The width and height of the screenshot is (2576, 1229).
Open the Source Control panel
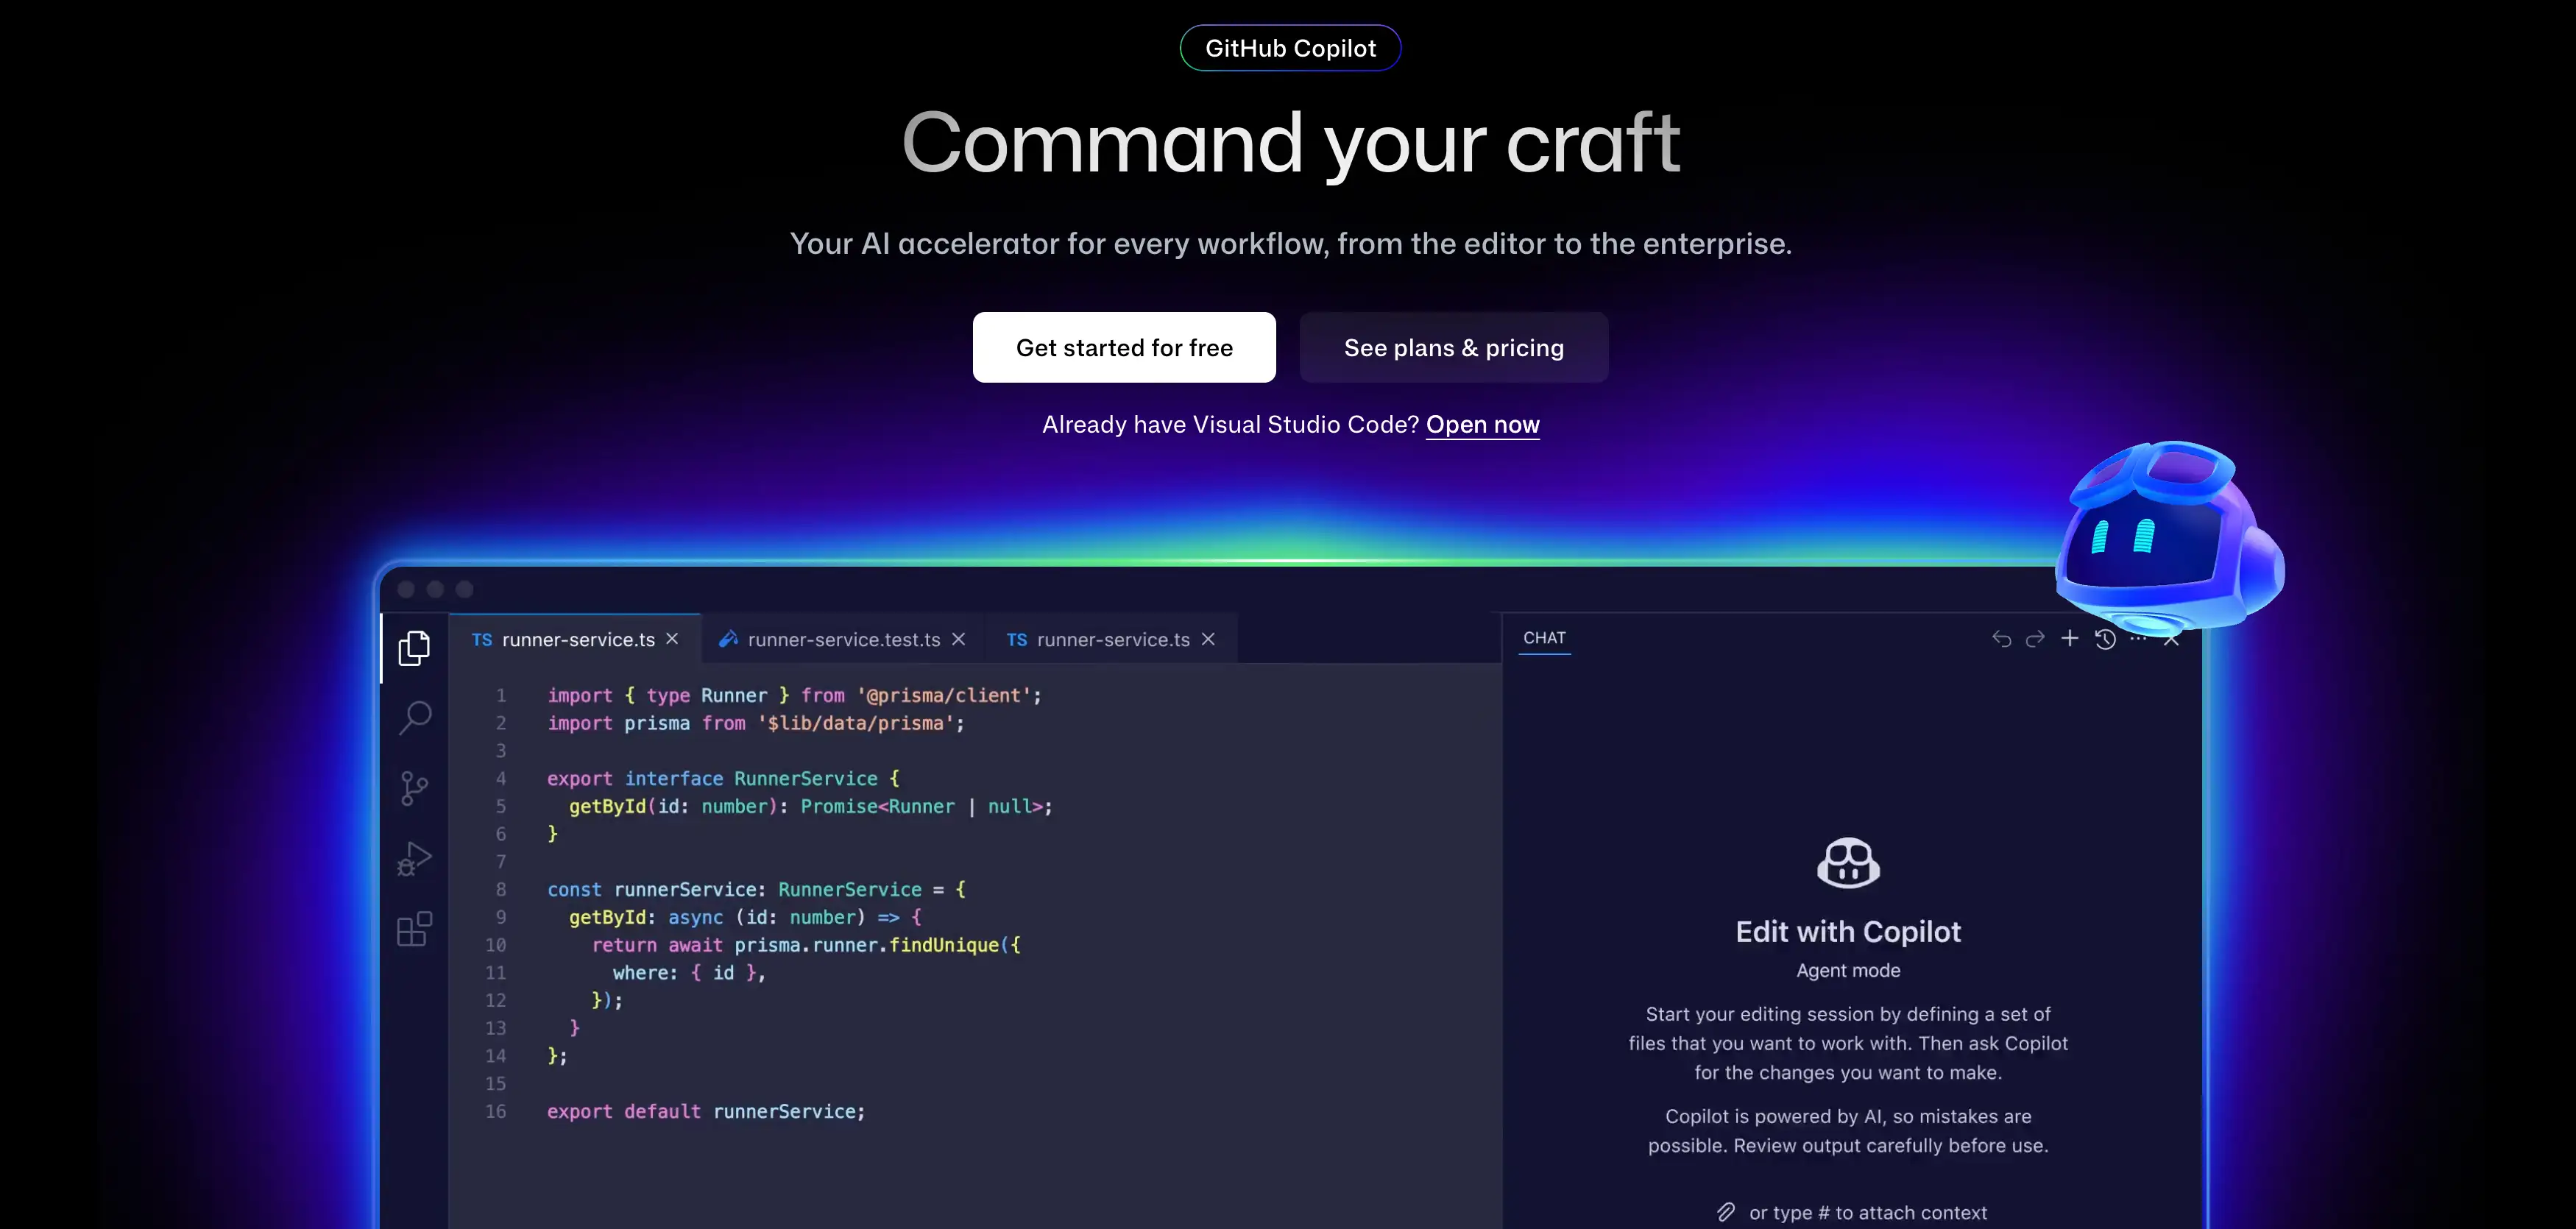click(x=414, y=788)
